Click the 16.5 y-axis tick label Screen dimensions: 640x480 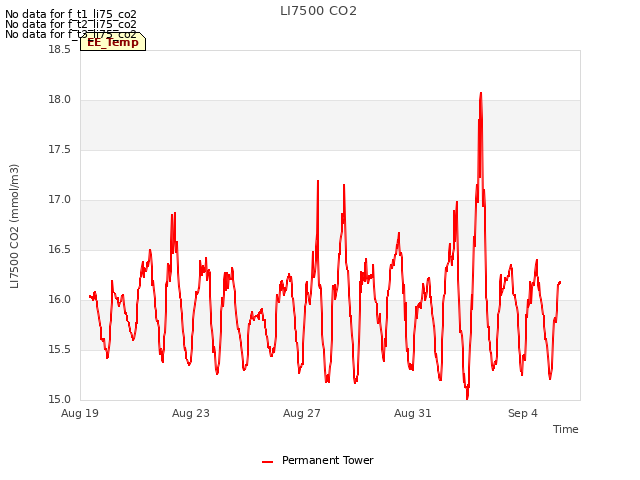60,250
